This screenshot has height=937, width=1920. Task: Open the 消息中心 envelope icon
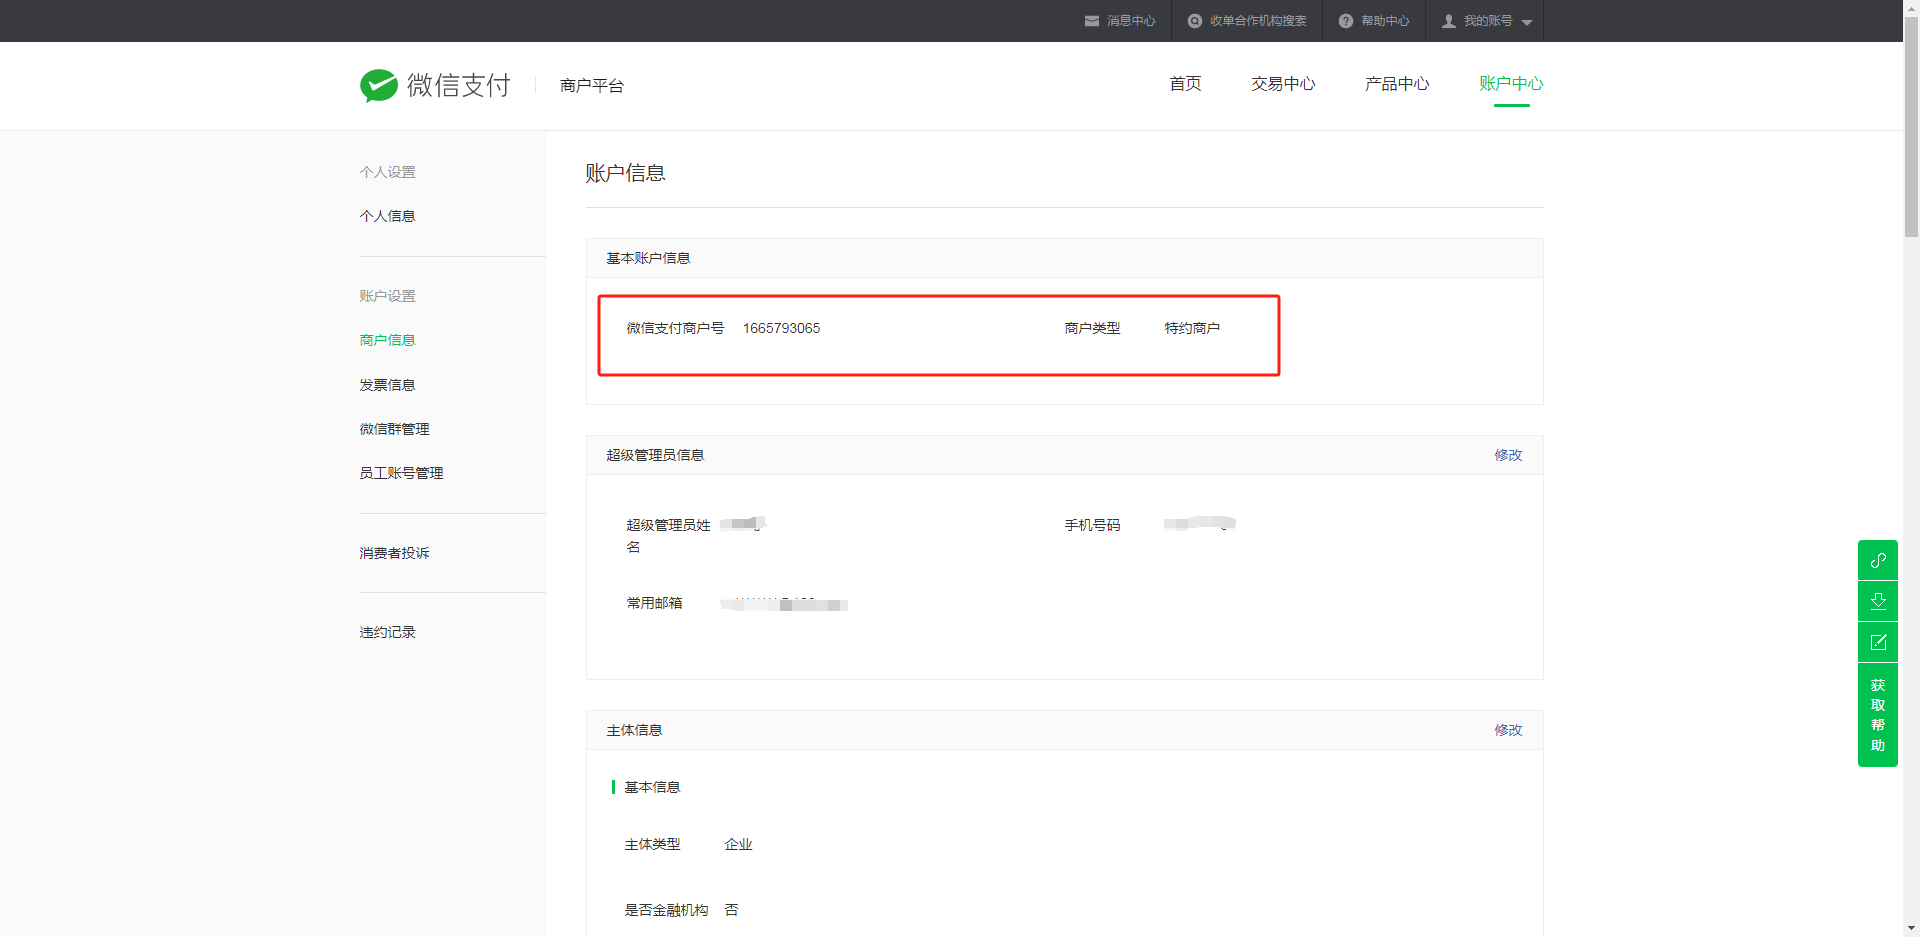click(x=1092, y=21)
